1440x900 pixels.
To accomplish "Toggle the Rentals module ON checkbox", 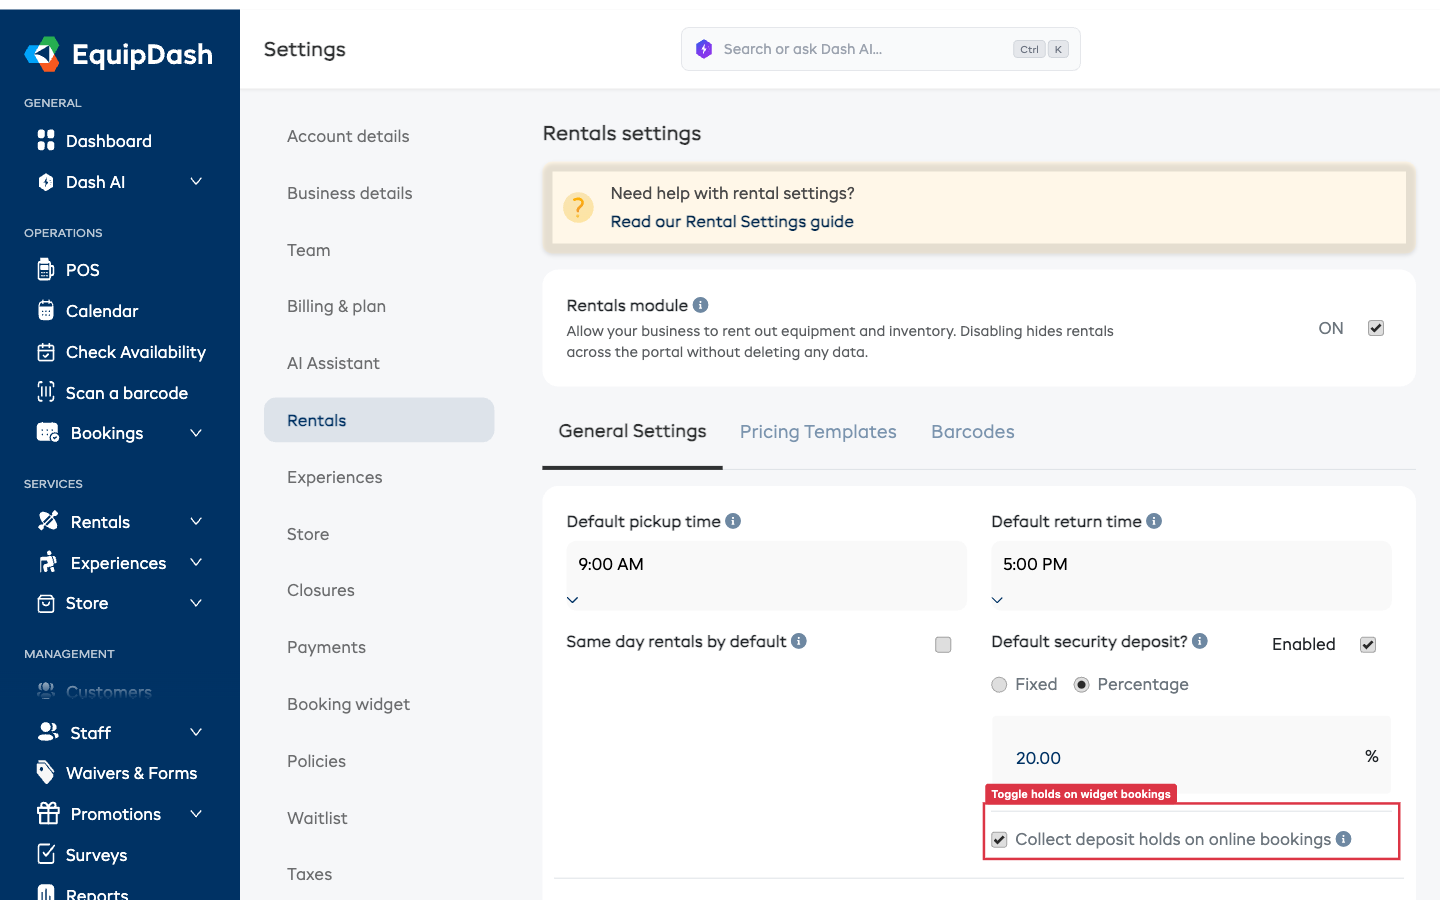I will [1376, 328].
